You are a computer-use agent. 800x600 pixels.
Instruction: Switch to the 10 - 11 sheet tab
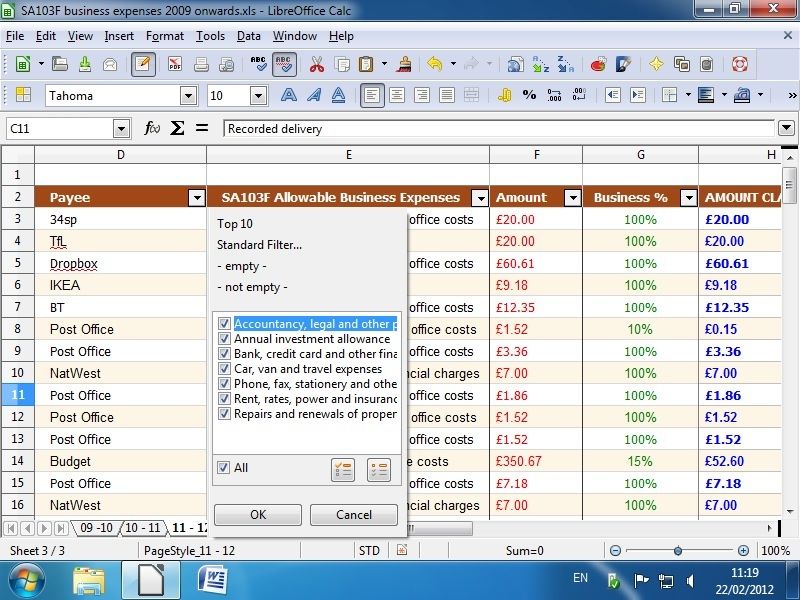[x=143, y=528]
